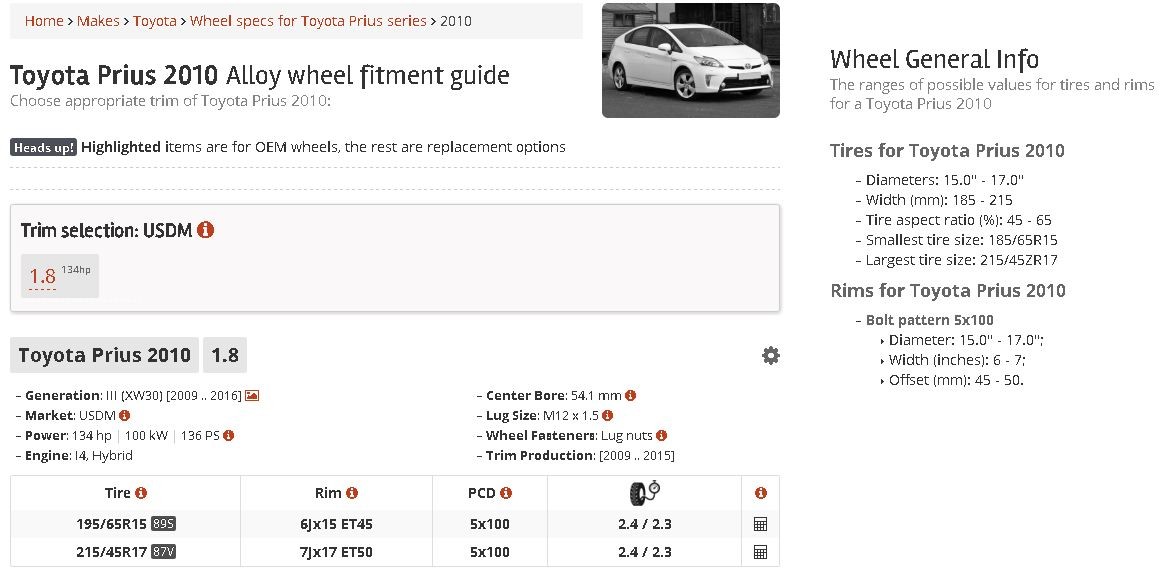Click the Toyota Prius 2010 heading badge
Screen dimensions: 1171x582
(105, 355)
